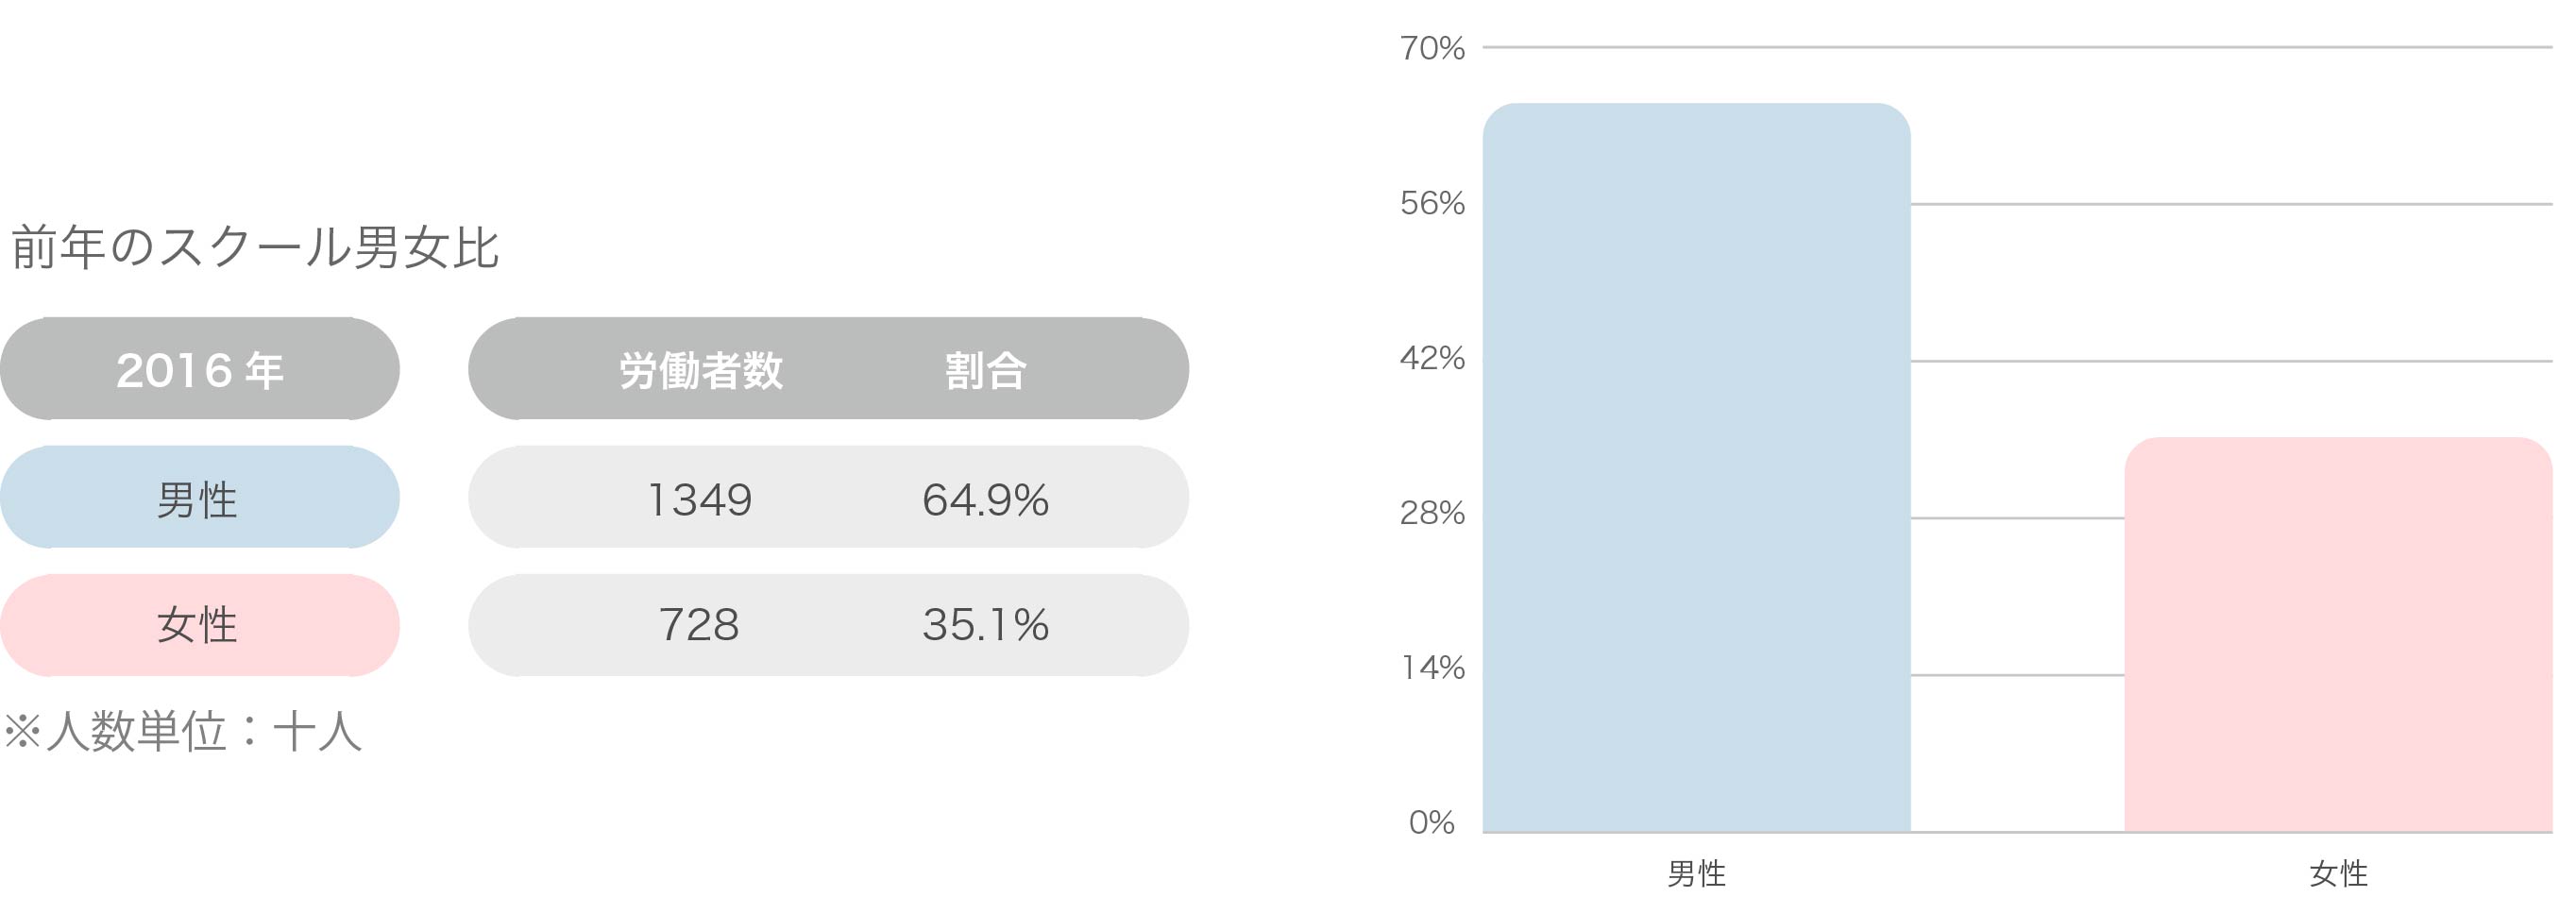The height and width of the screenshot is (914, 2576).
Task: Click the female worker count 728
Action: (x=699, y=625)
